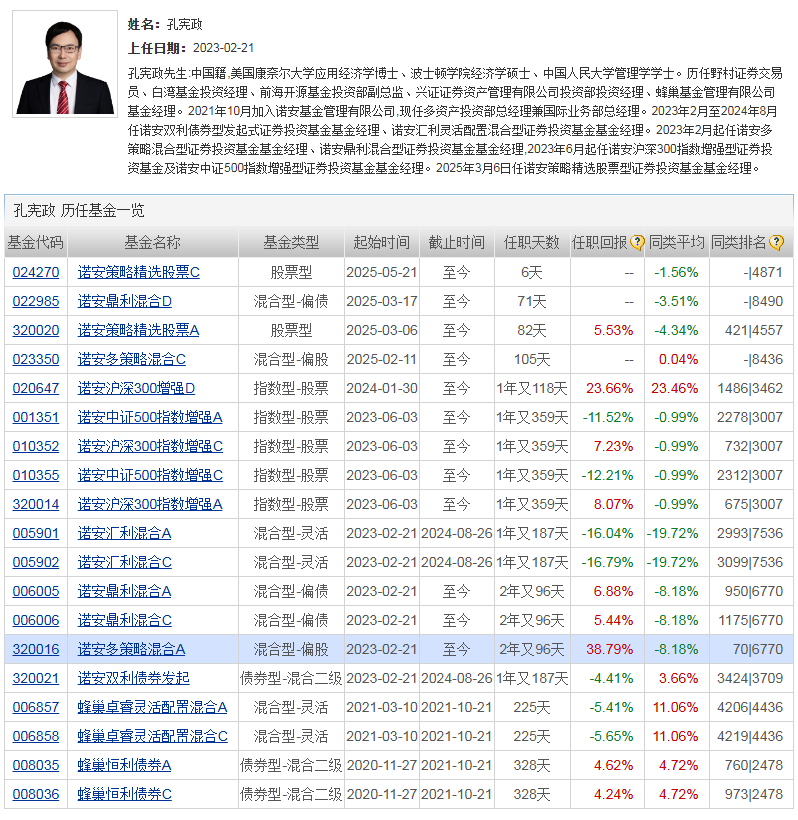The image size is (798, 820).
Task: Open fund code link 020647
Action: 36,389
